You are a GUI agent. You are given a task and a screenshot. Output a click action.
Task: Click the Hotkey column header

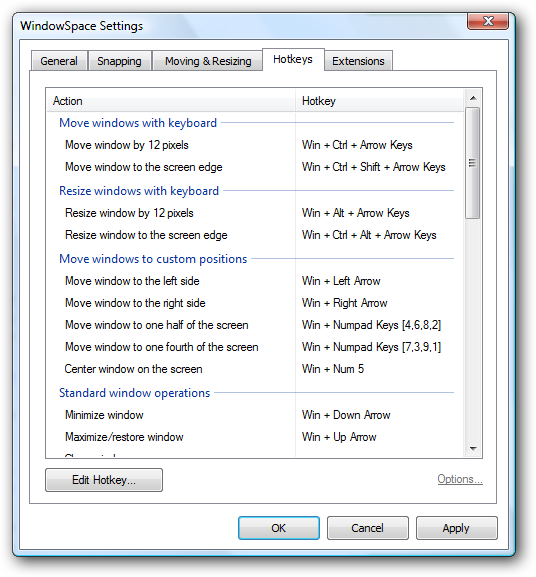point(379,101)
